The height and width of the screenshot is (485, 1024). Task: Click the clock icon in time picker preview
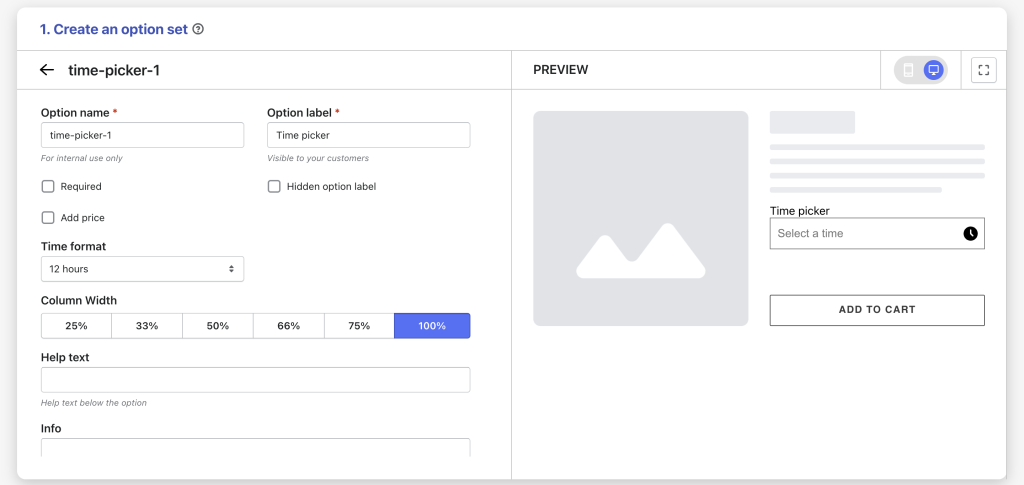coord(970,233)
